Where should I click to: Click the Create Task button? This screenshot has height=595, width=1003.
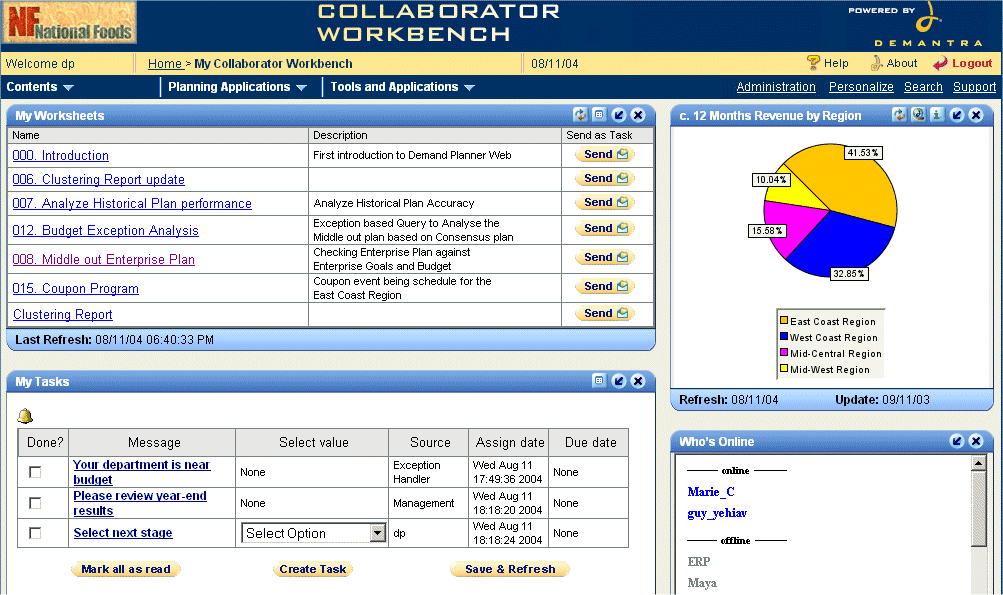pyautogui.click(x=313, y=569)
